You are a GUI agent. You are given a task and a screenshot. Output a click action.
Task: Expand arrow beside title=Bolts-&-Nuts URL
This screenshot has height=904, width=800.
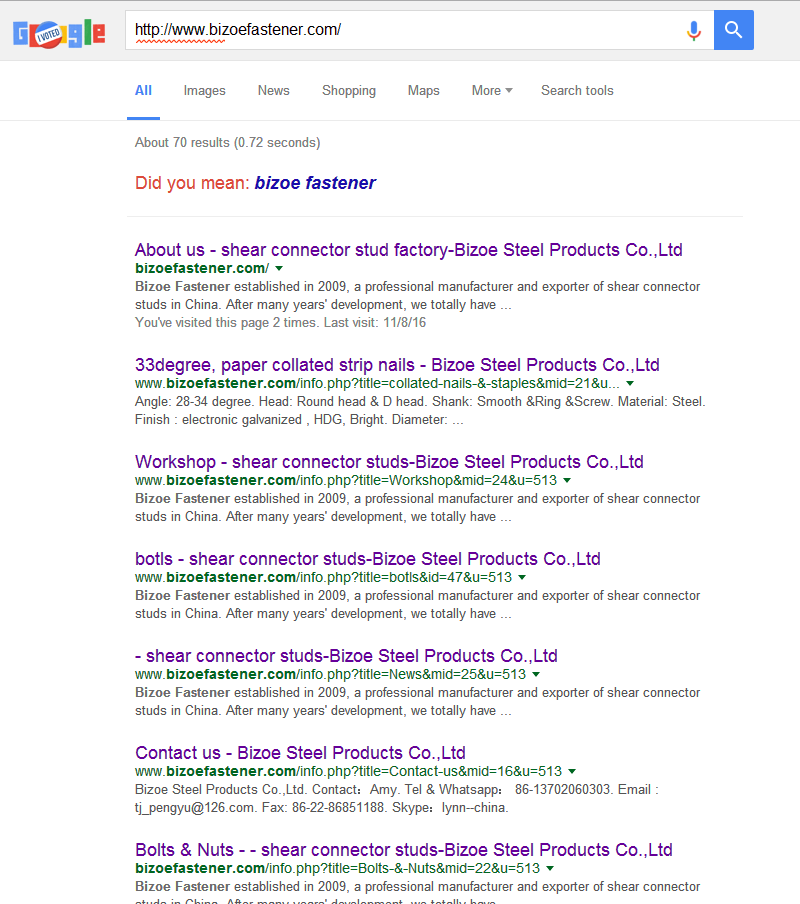point(550,868)
